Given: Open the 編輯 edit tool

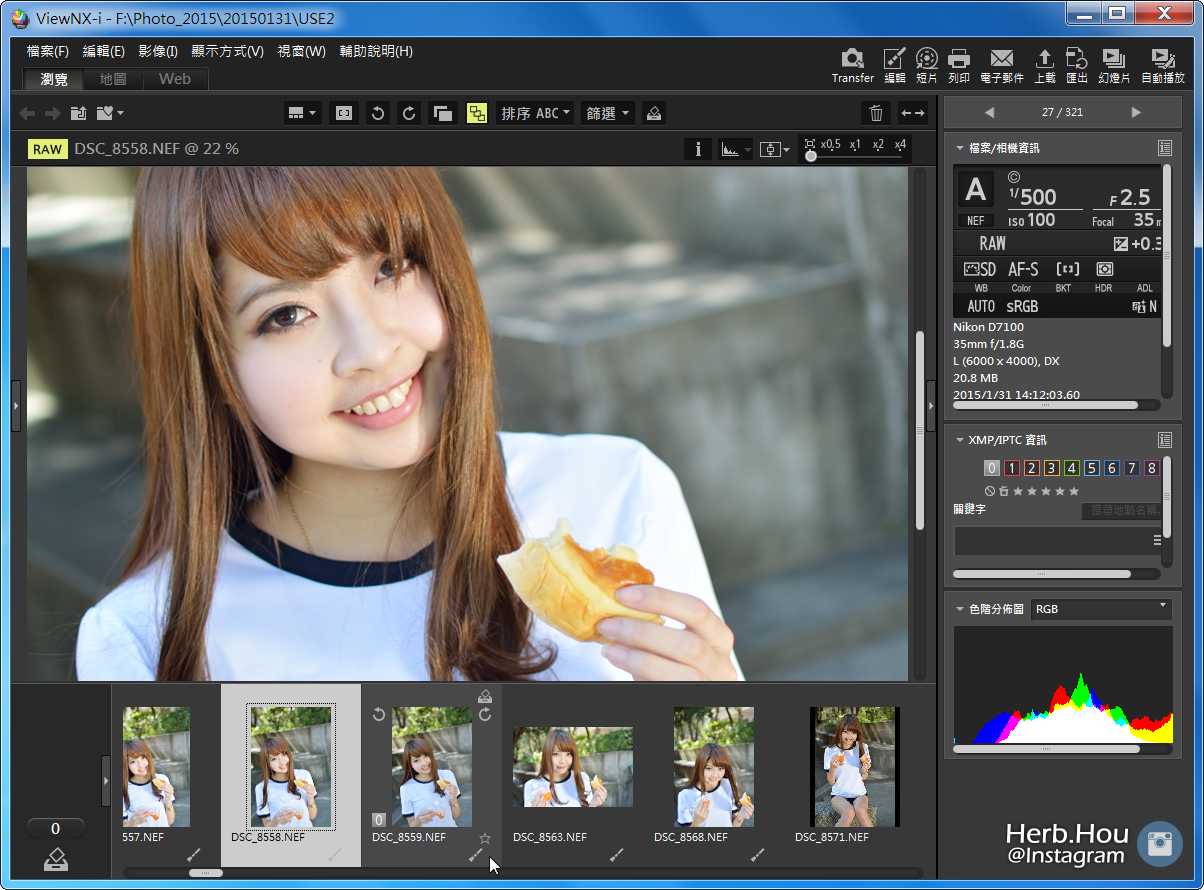Looking at the screenshot, I should [893, 60].
